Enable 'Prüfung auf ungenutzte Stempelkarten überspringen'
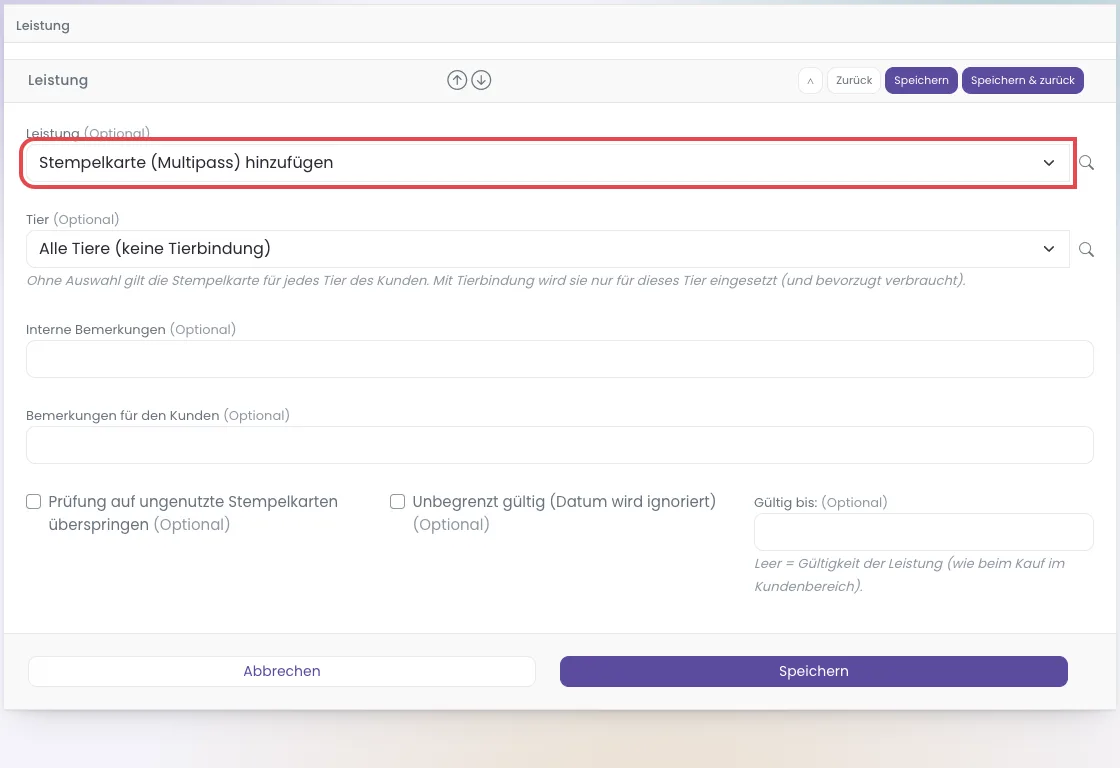Viewport: 1120px width, 768px height. (34, 502)
